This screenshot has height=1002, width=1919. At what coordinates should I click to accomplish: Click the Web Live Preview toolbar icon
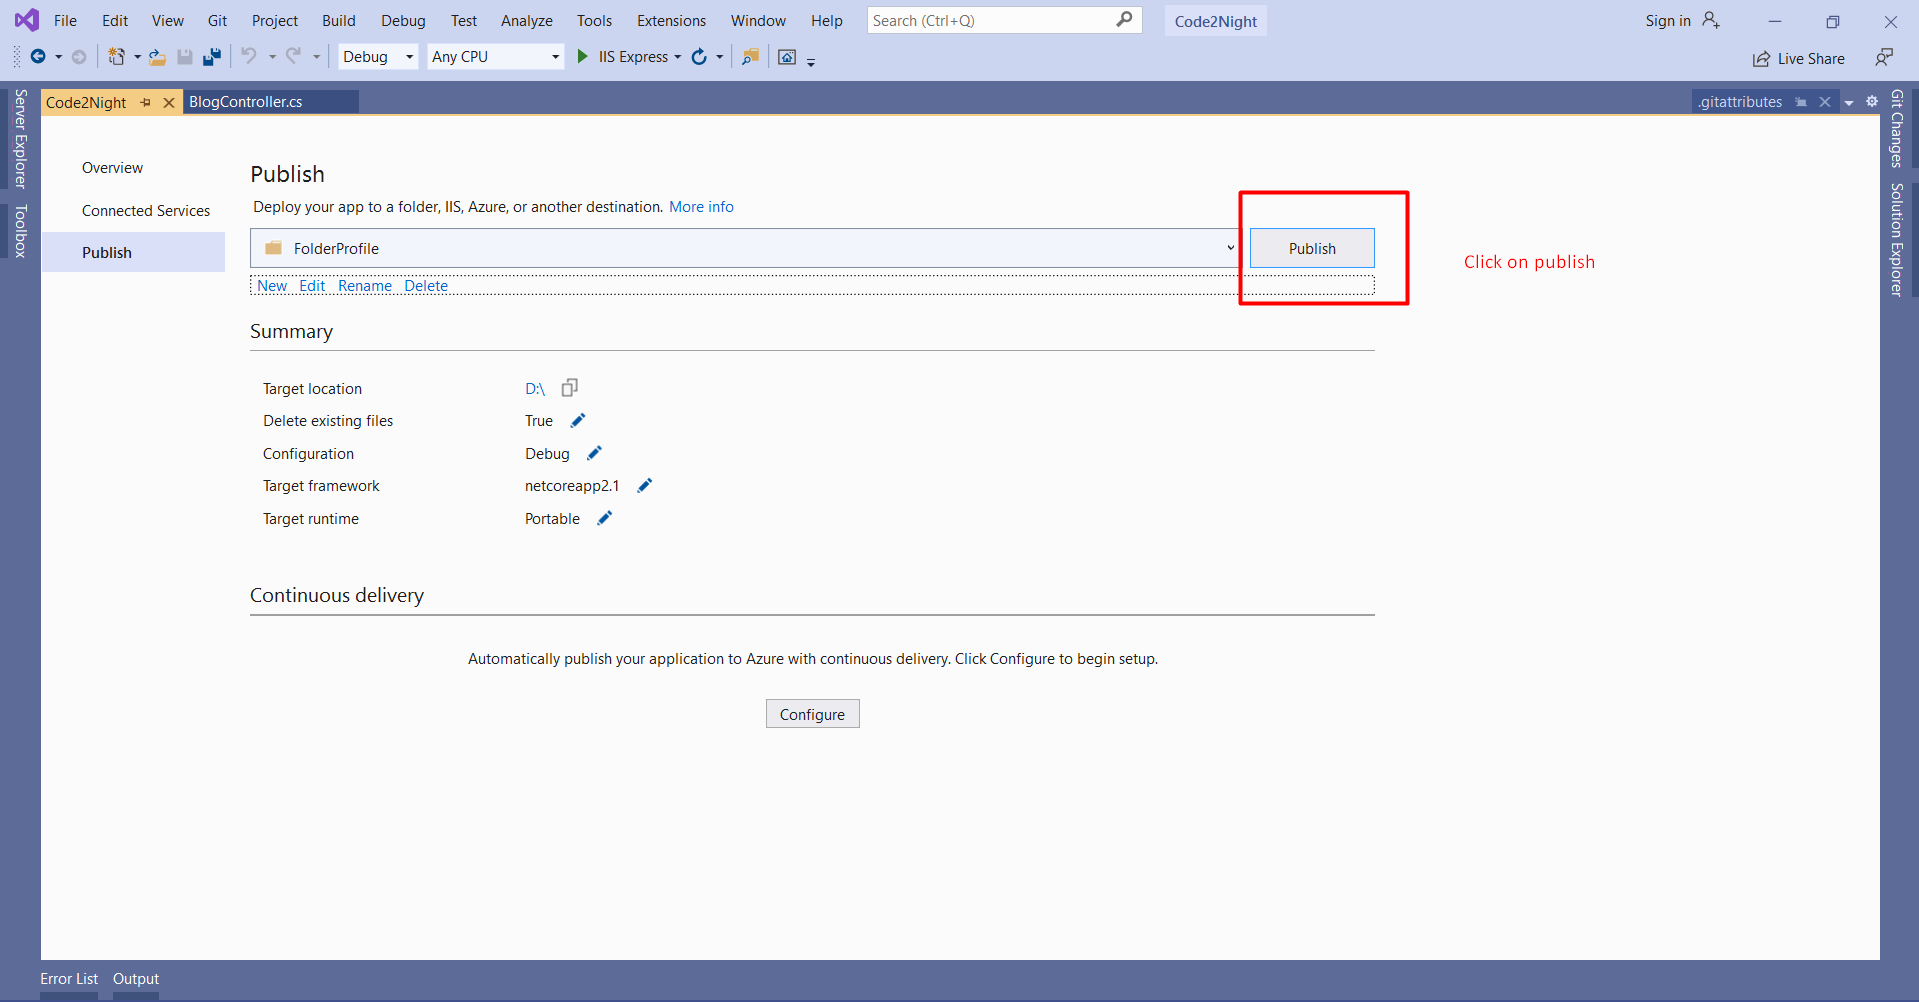[x=787, y=57]
